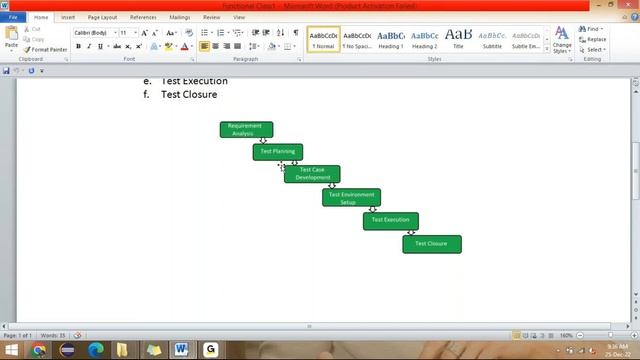The width and height of the screenshot is (640, 360).
Task: Open the font size dropdown showing 11
Action: [136, 33]
